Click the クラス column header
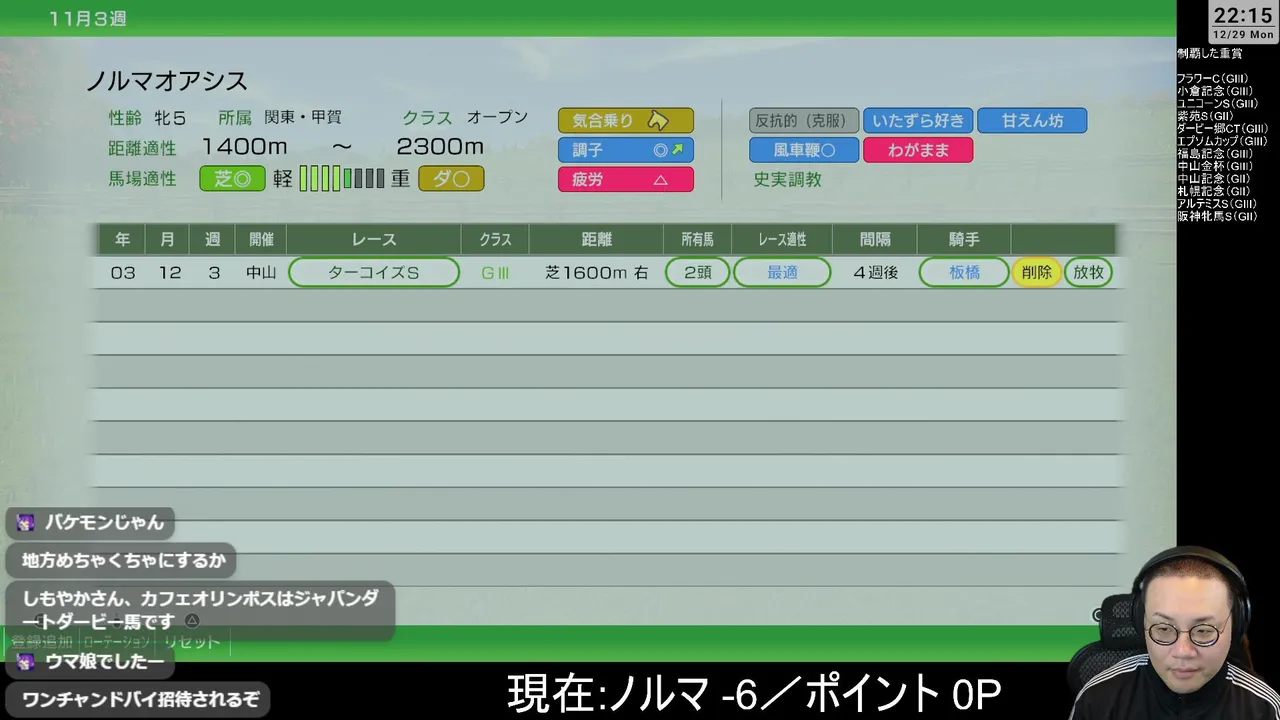1280x720 pixels. [495, 240]
